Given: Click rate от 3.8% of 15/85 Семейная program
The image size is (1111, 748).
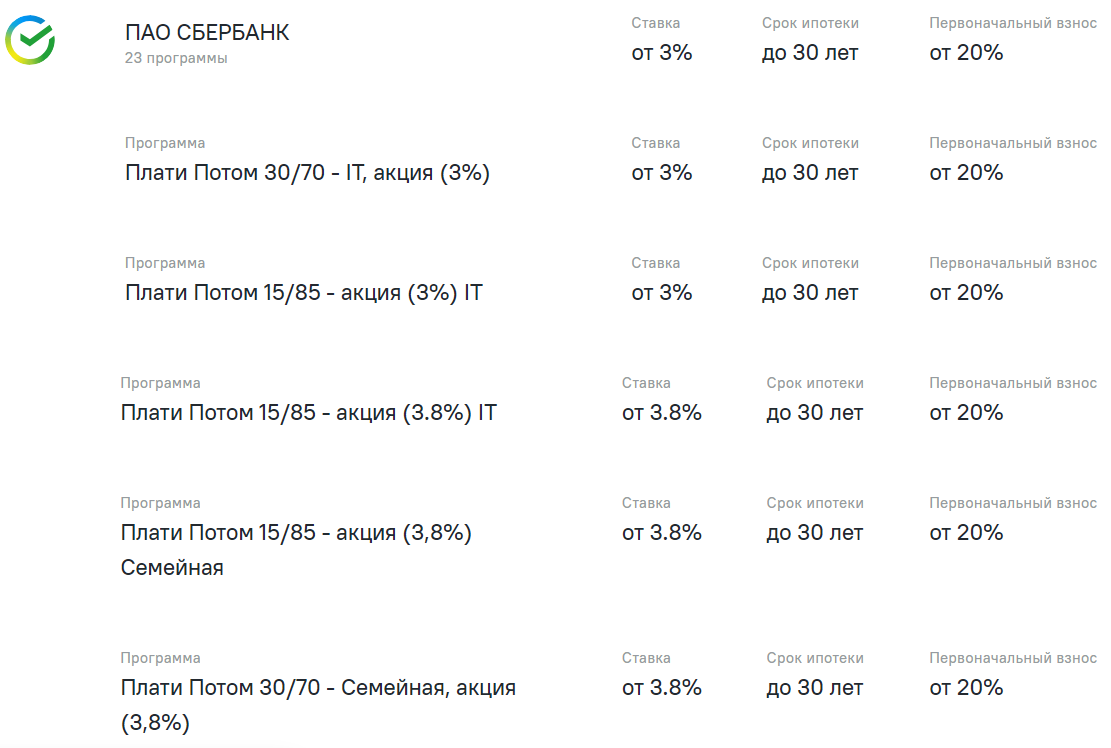Looking at the screenshot, I should [x=661, y=533].
